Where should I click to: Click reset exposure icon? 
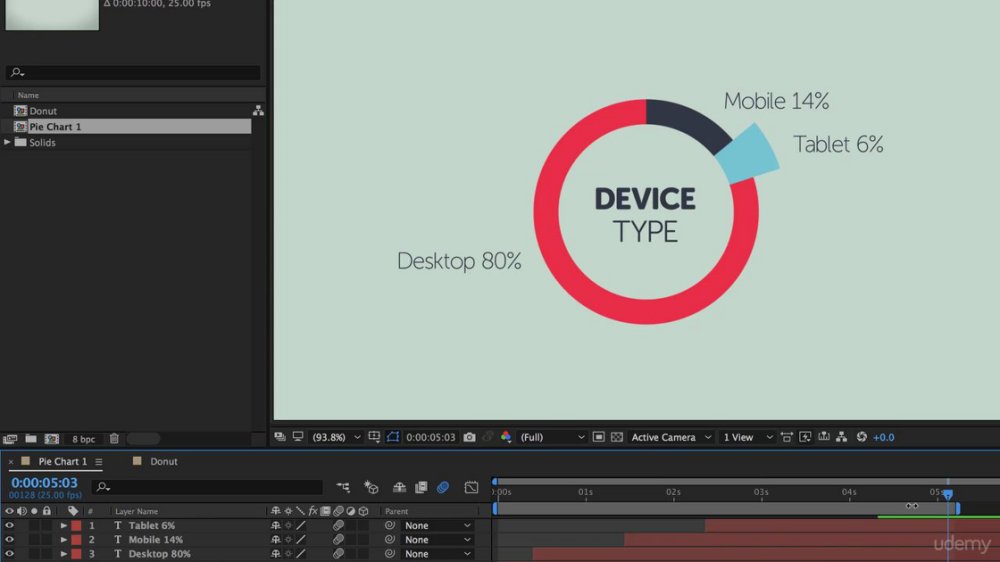862,437
